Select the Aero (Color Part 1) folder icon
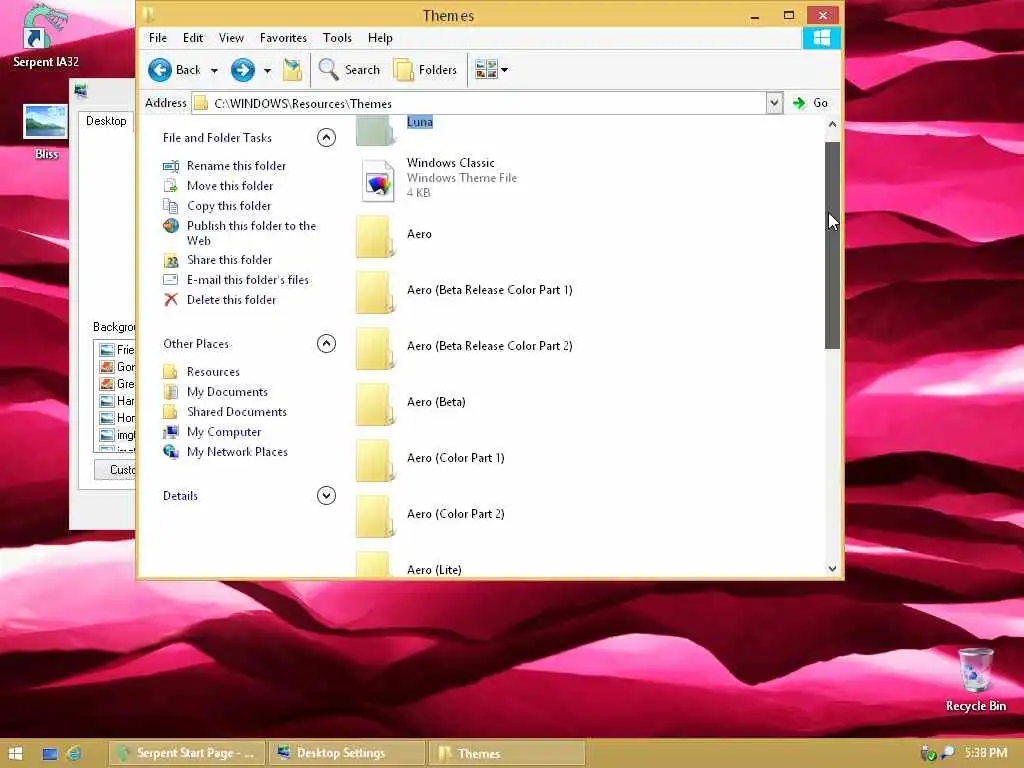Screen dimensions: 1024x768 tap(376, 460)
